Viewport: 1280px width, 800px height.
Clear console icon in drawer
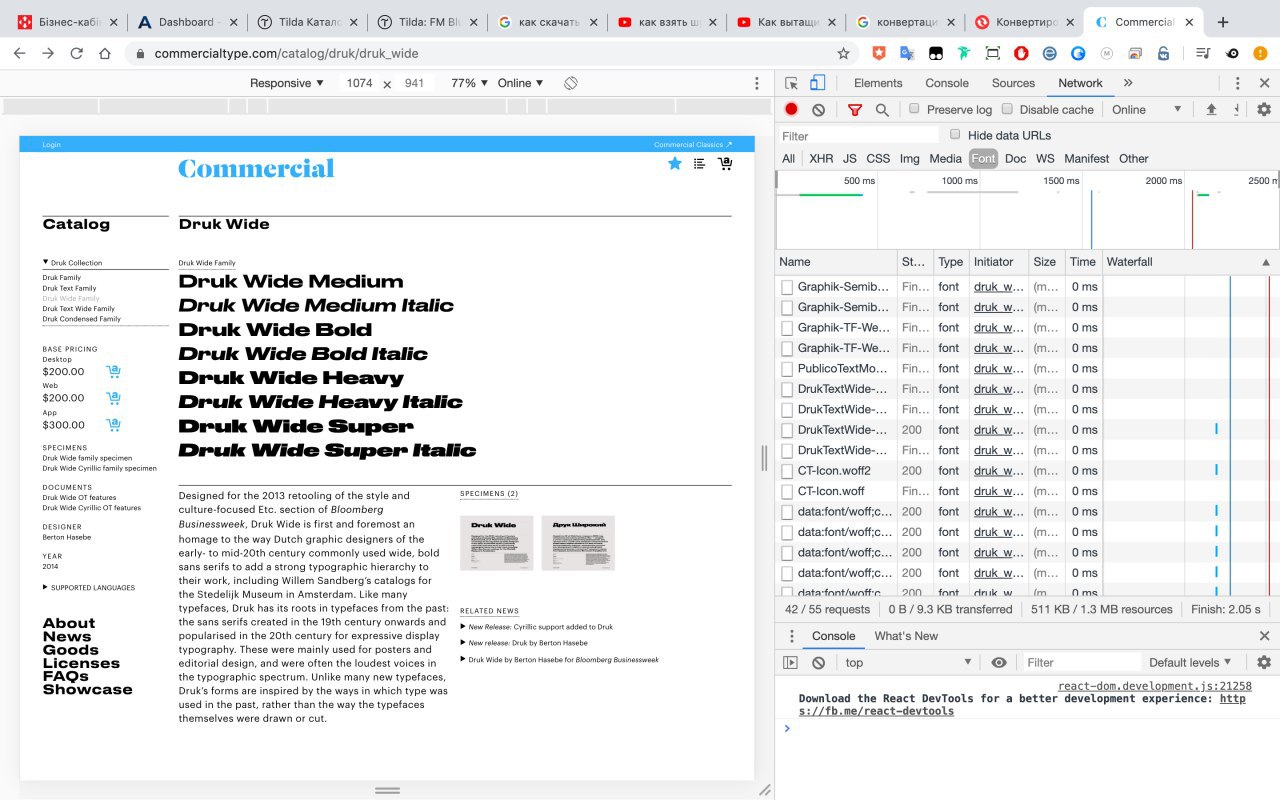pyautogui.click(x=818, y=662)
